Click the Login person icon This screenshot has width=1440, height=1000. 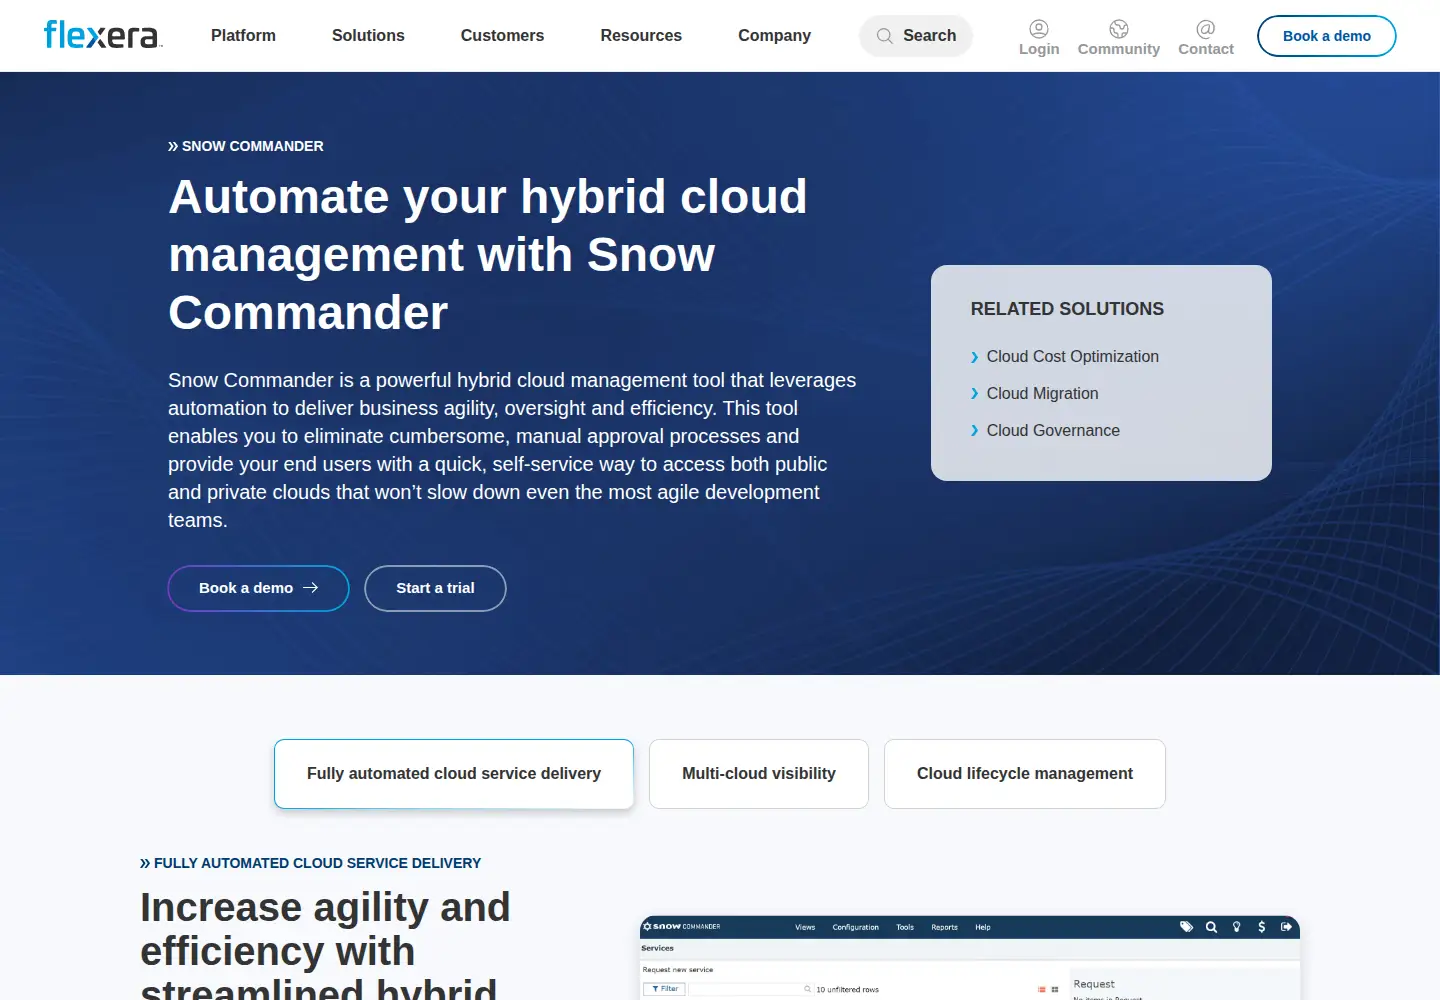click(x=1039, y=29)
